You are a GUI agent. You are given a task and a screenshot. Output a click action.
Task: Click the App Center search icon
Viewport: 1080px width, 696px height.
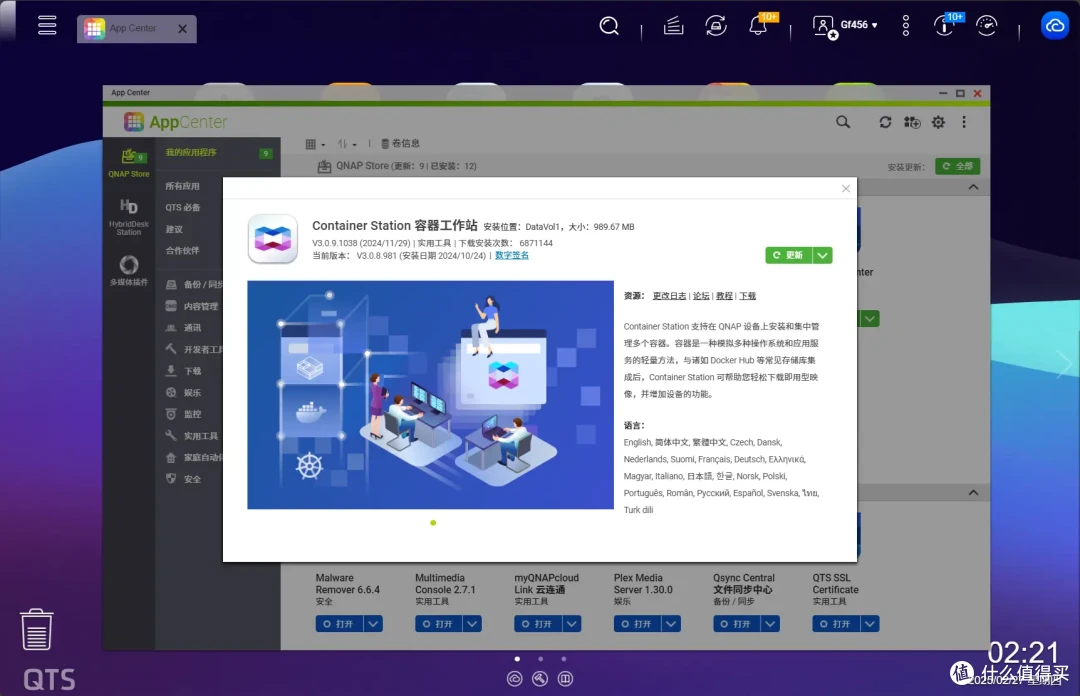(843, 122)
